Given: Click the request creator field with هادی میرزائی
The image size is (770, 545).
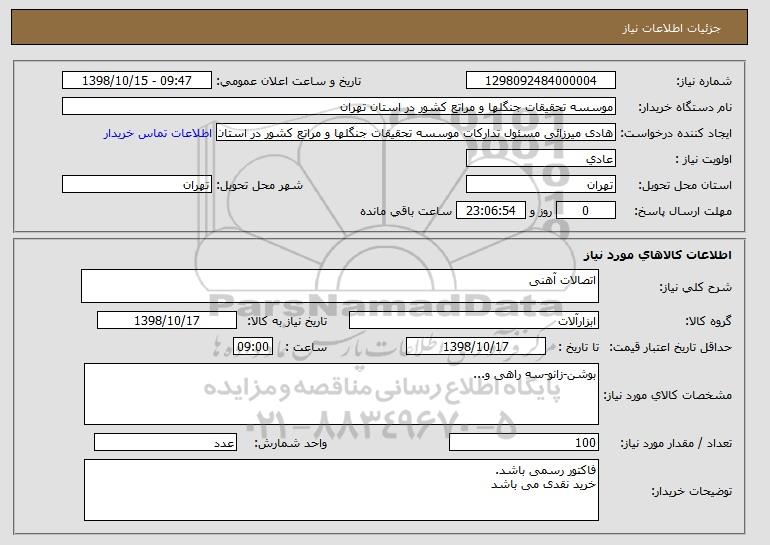Looking at the screenshot, I should [416, 133].
